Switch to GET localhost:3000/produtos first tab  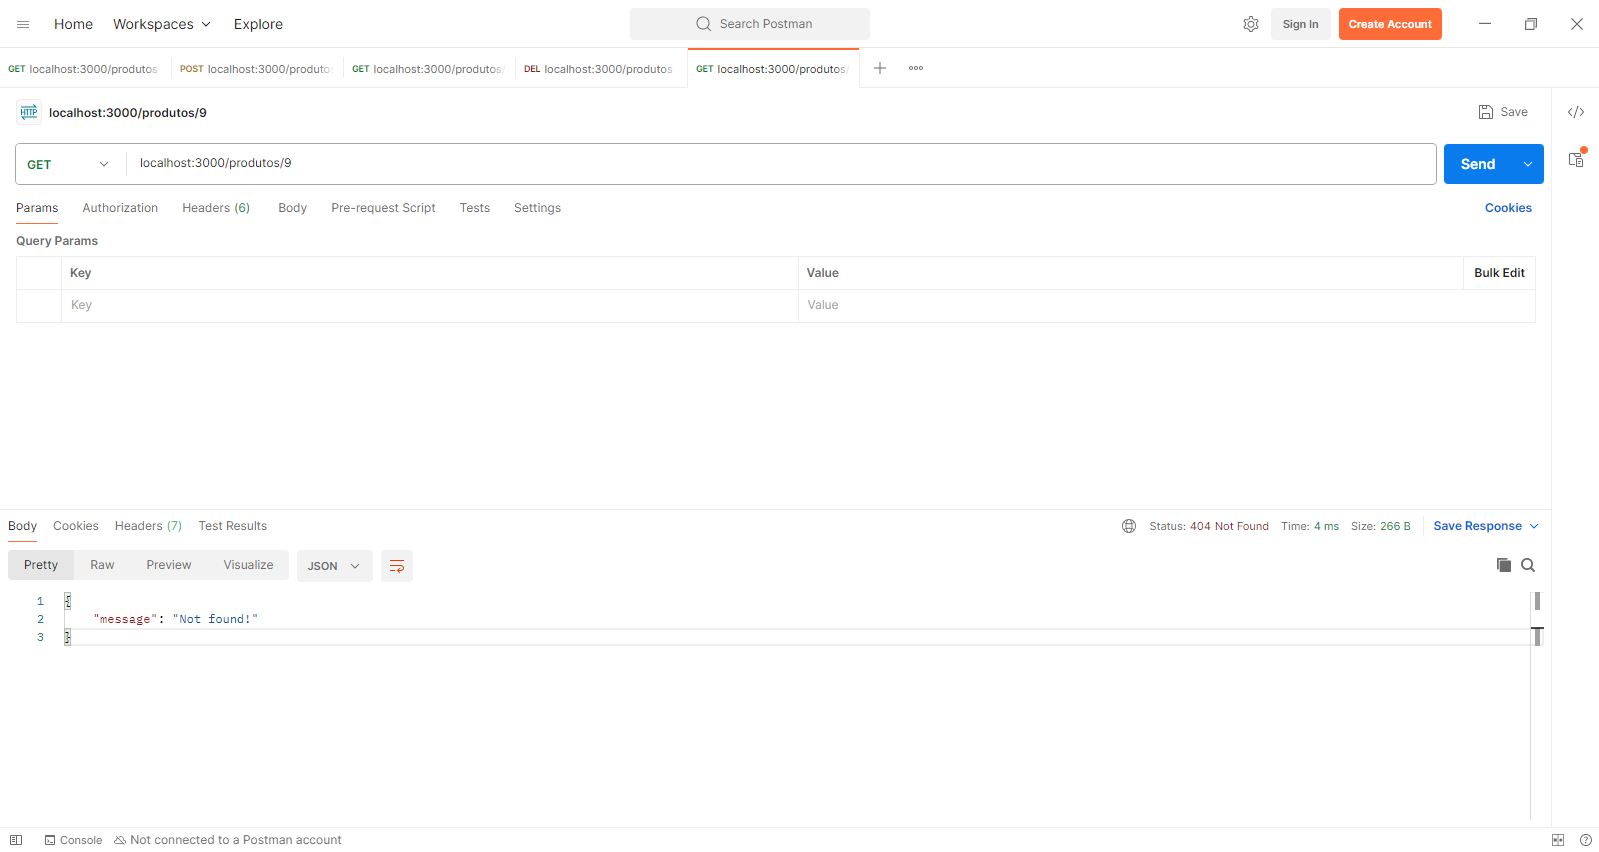(84, 69)
